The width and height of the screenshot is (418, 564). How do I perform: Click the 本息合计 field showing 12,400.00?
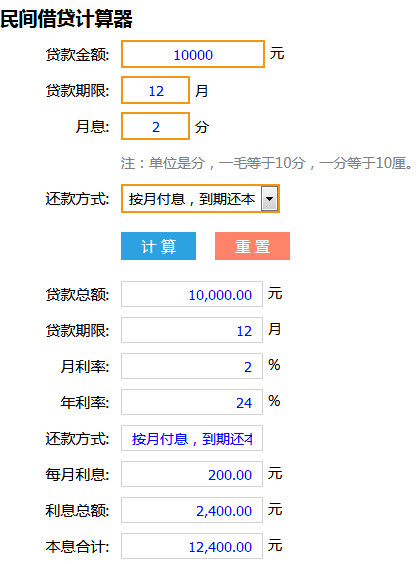click(192, 546)
